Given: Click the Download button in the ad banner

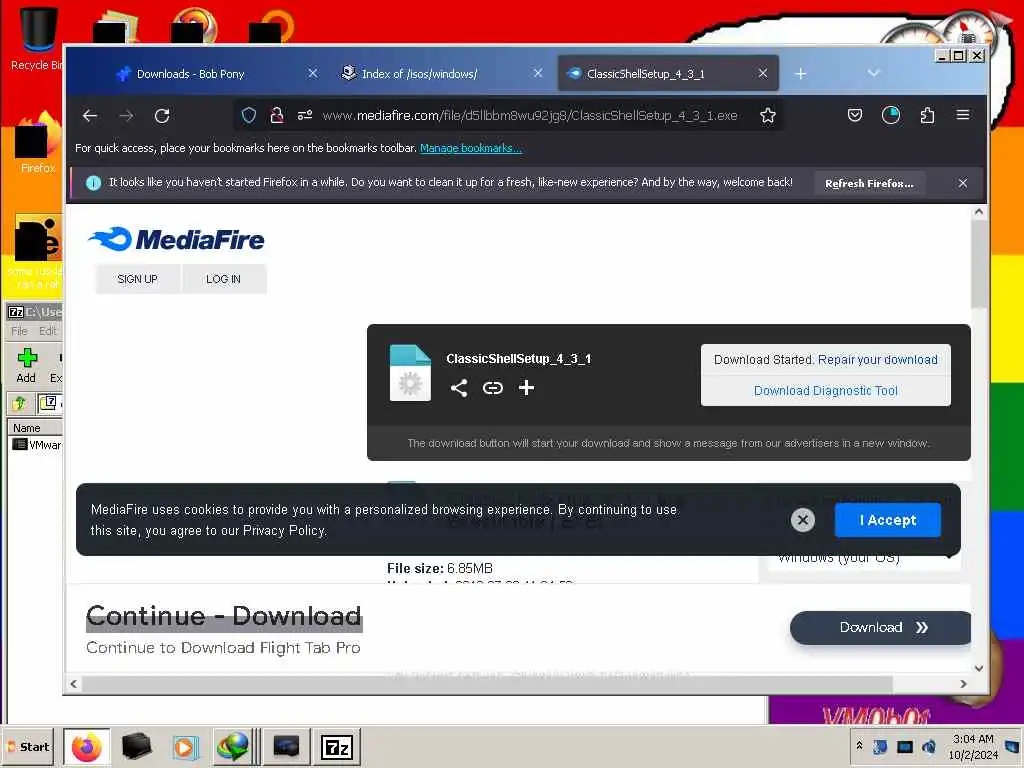Looking at the screenshot, I should click(x=880, y=628).
